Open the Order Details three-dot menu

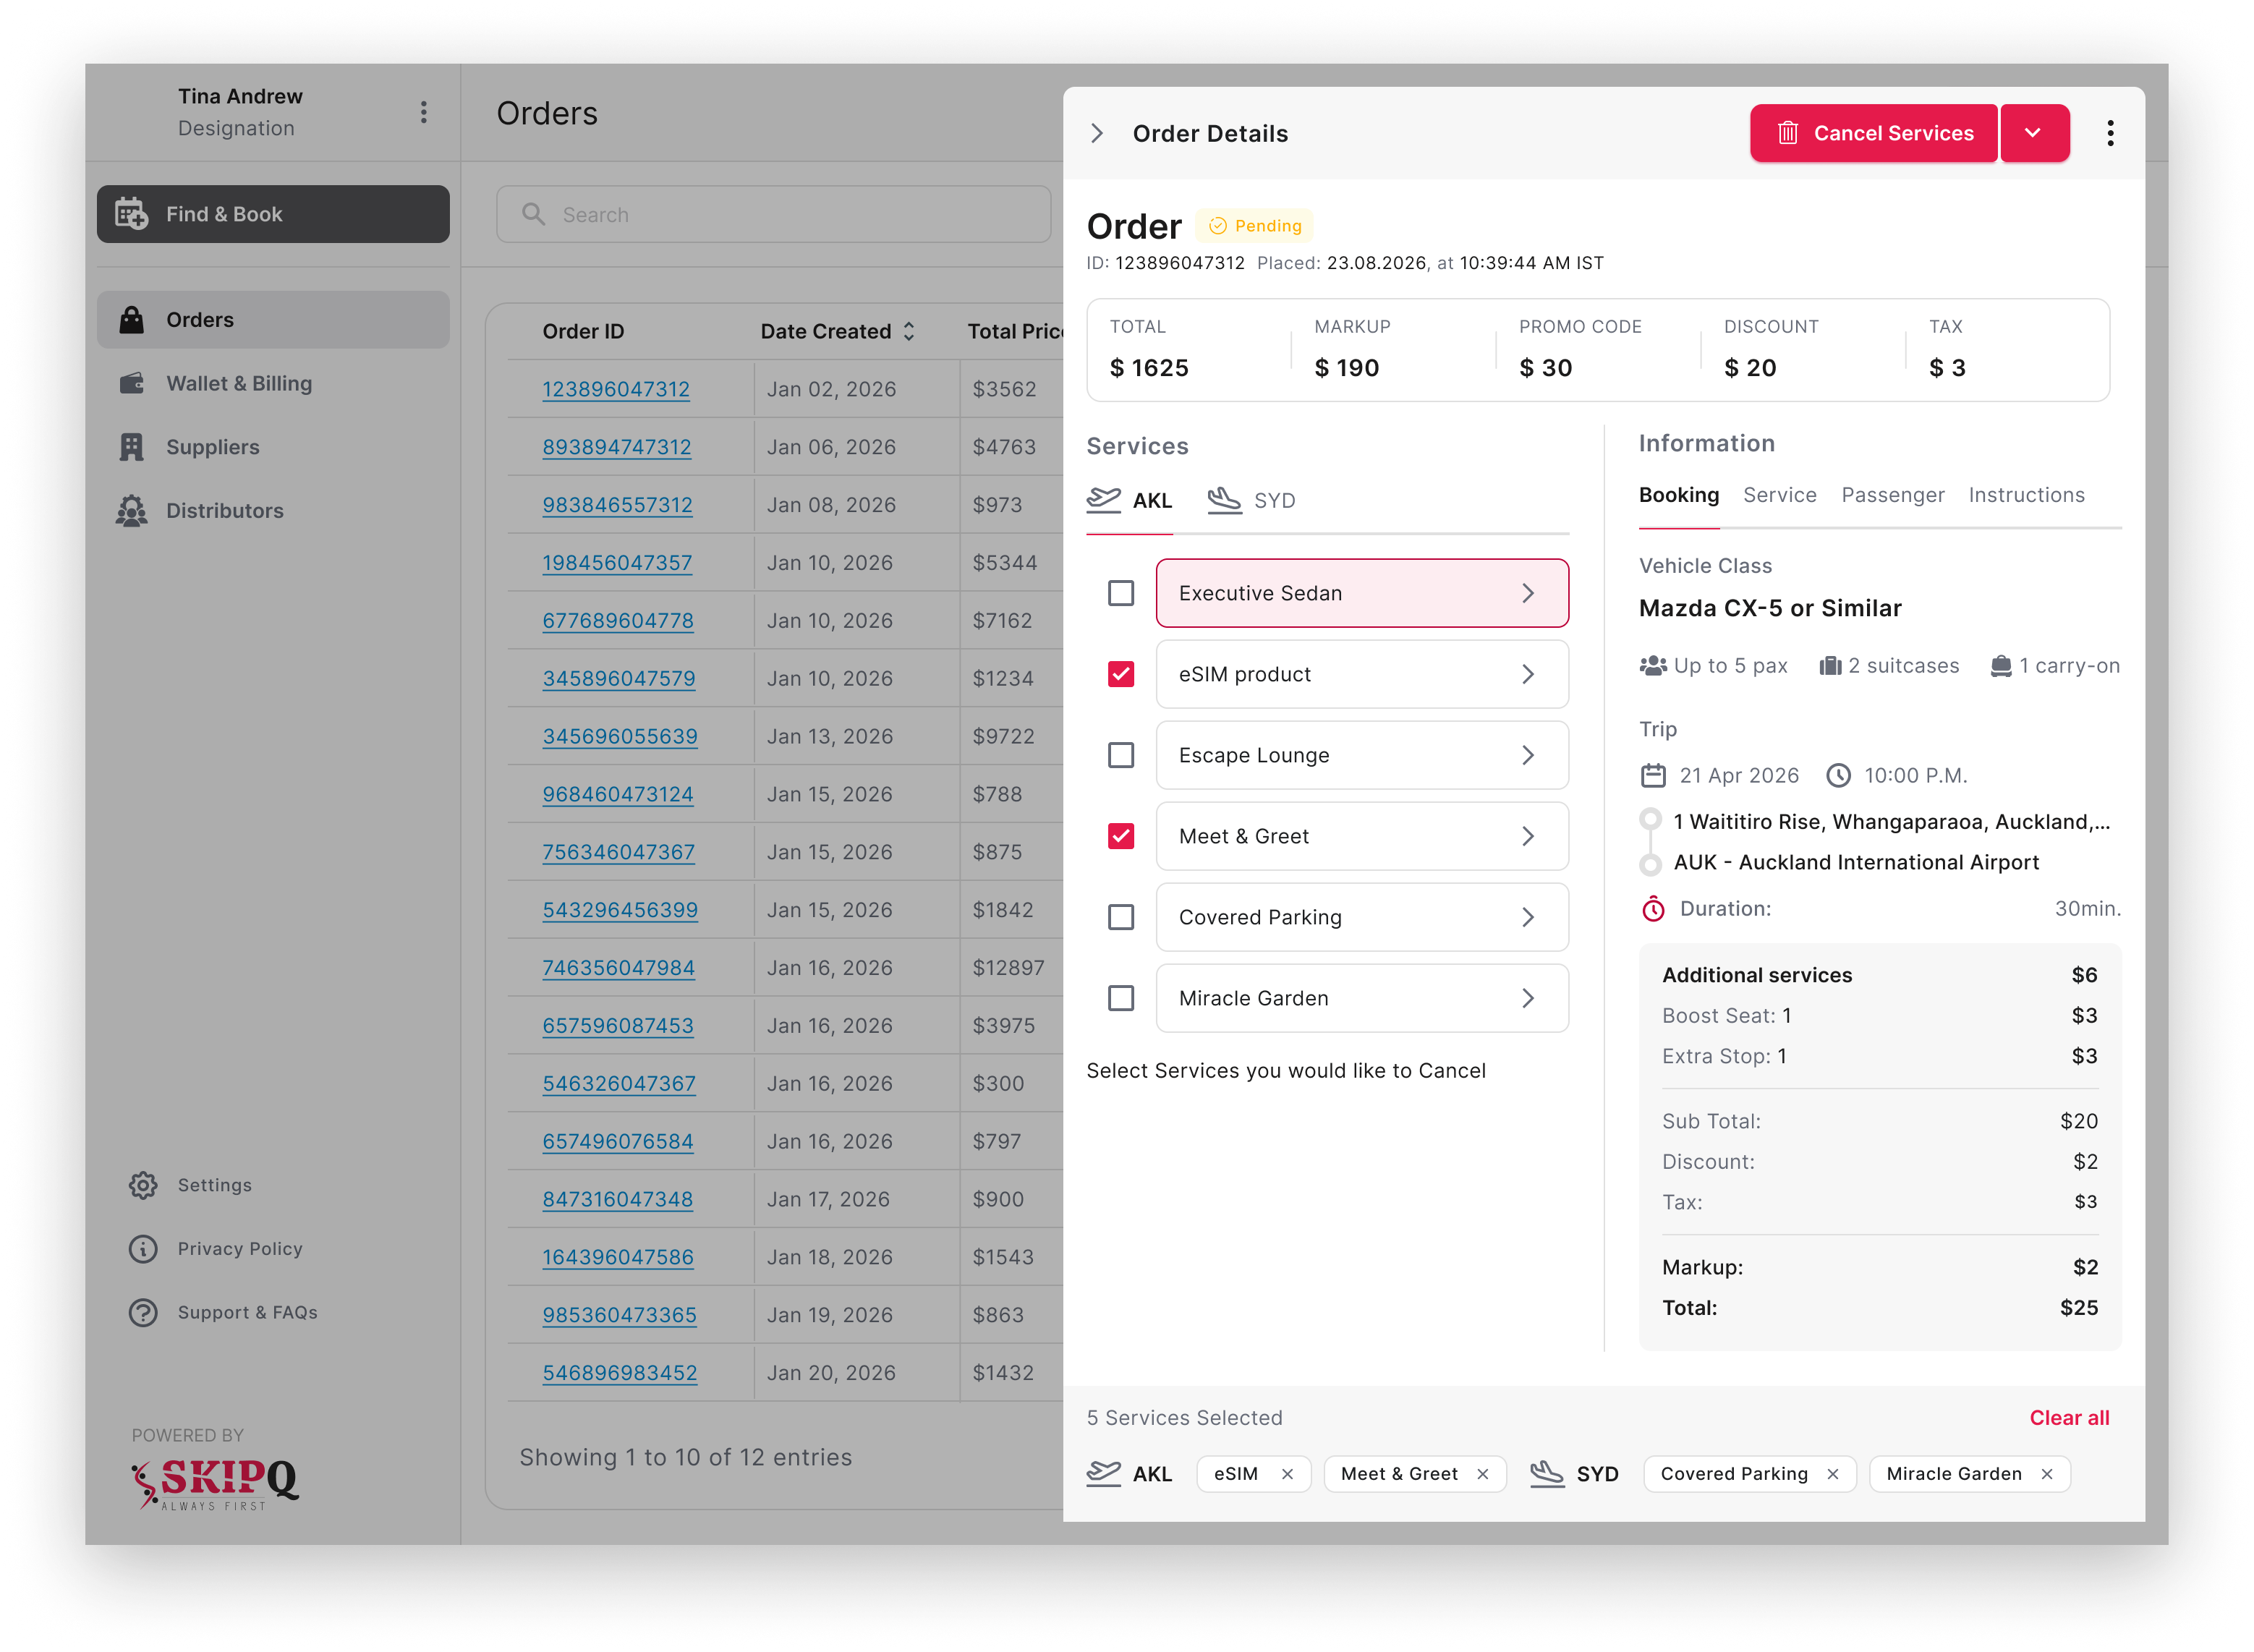tap(2110, 133)
